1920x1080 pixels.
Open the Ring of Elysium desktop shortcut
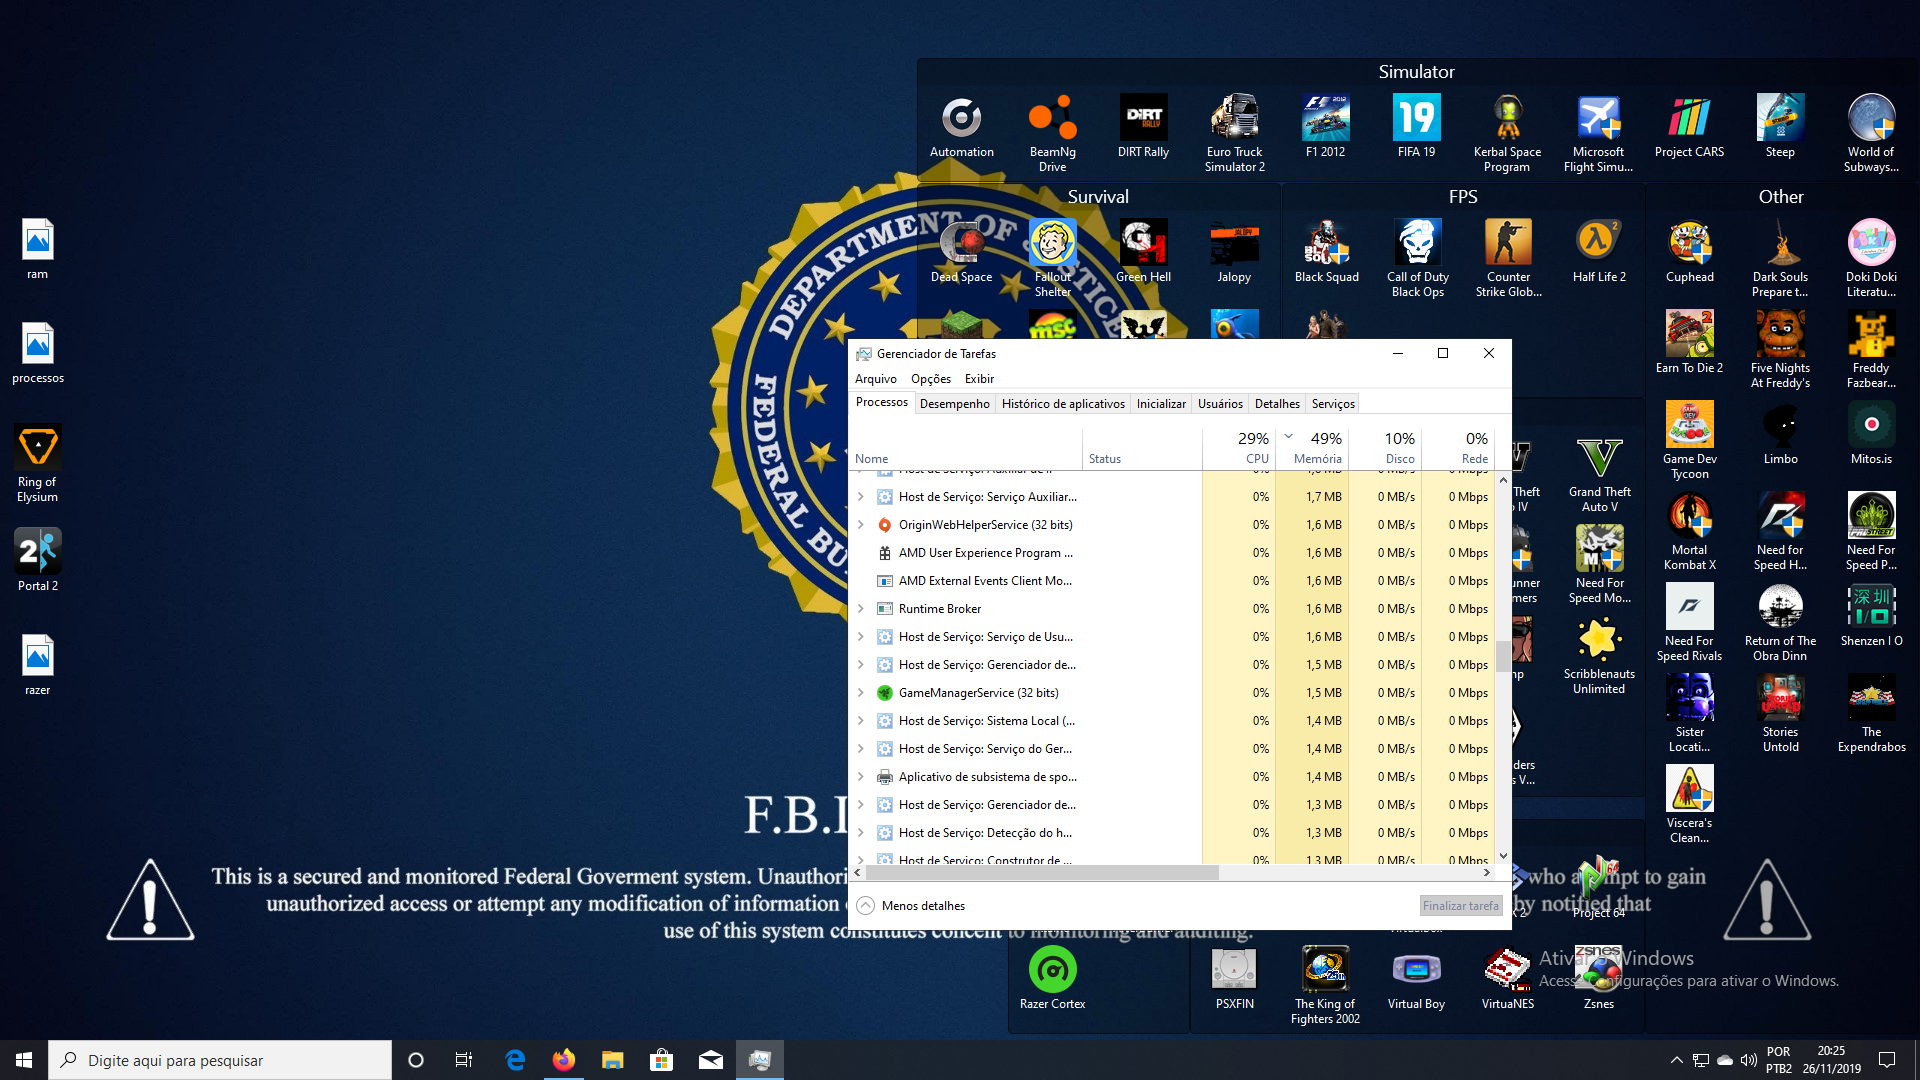(38, 462)
